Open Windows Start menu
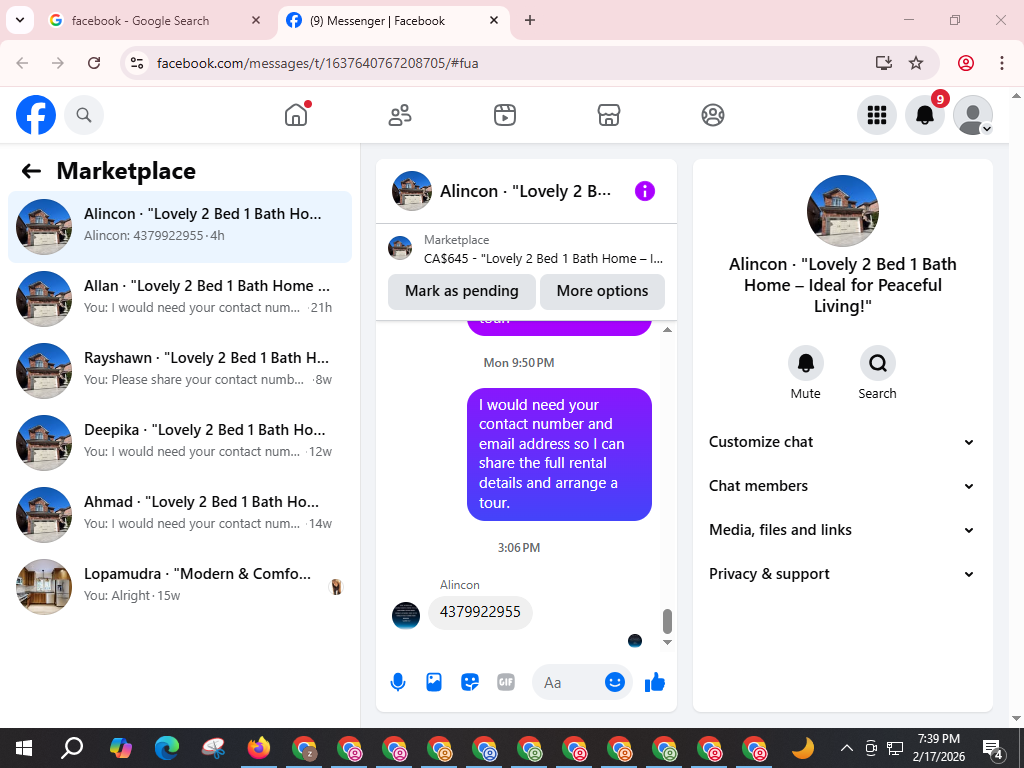This screenshot has height=768, width=1024. tap(24, 748)
